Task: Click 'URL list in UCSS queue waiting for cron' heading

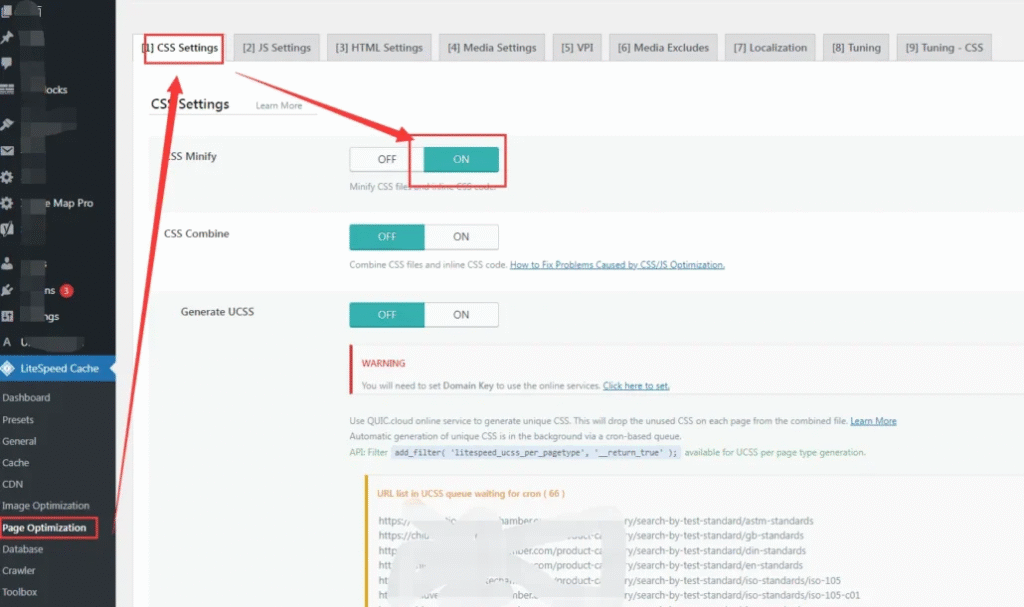Action: click(x=471, y=494)
